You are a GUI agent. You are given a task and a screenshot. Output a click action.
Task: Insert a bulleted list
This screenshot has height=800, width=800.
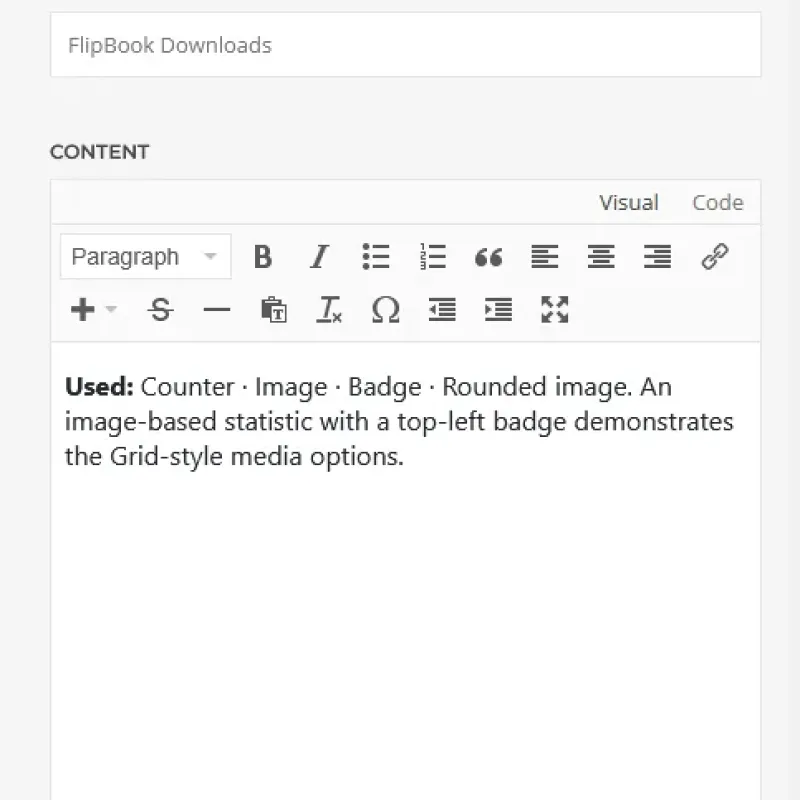376,256
